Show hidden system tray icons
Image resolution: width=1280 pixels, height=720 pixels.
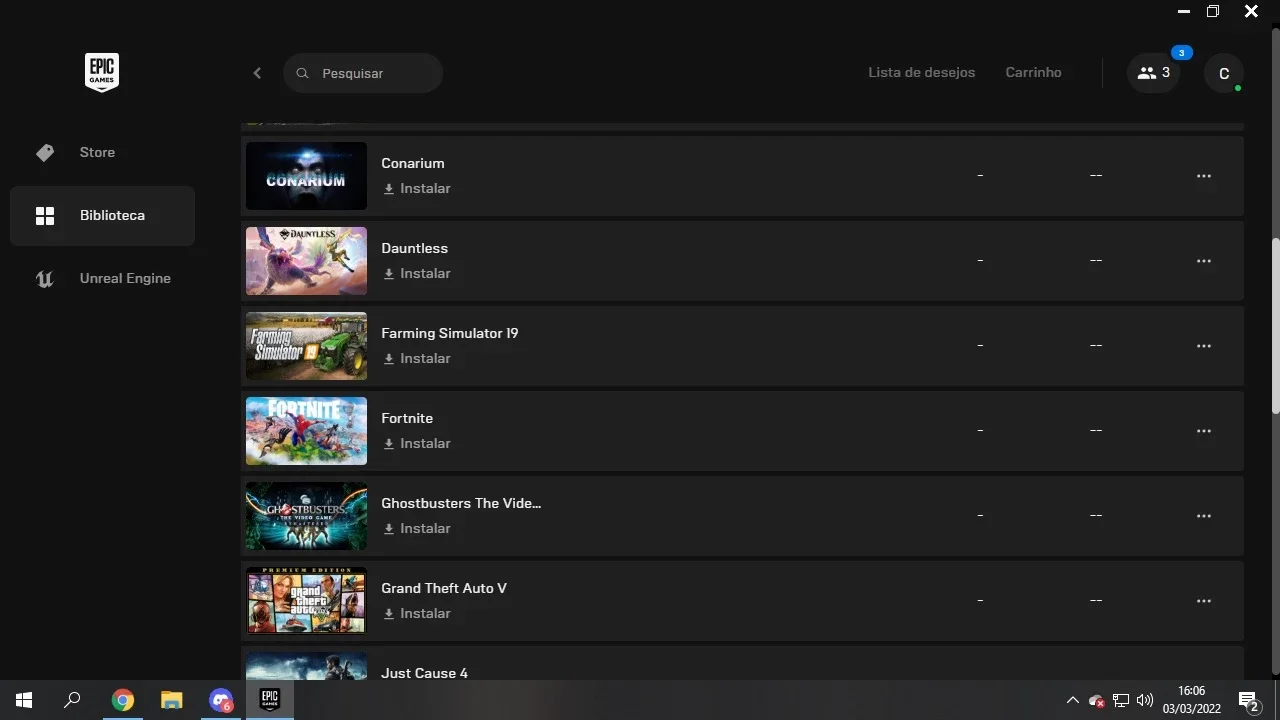tap(1073, 700)
